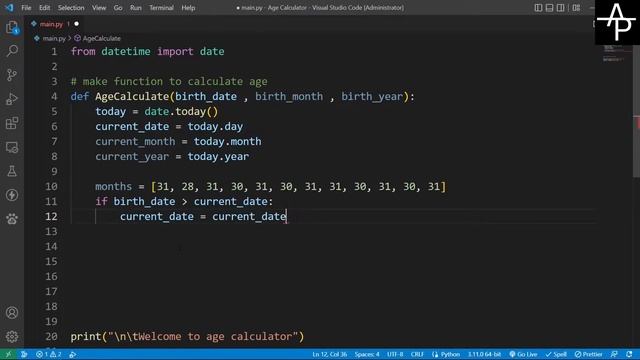Open the Extensions view
The width and height of the screenshot is (640, 360).
tap(12, 123)
